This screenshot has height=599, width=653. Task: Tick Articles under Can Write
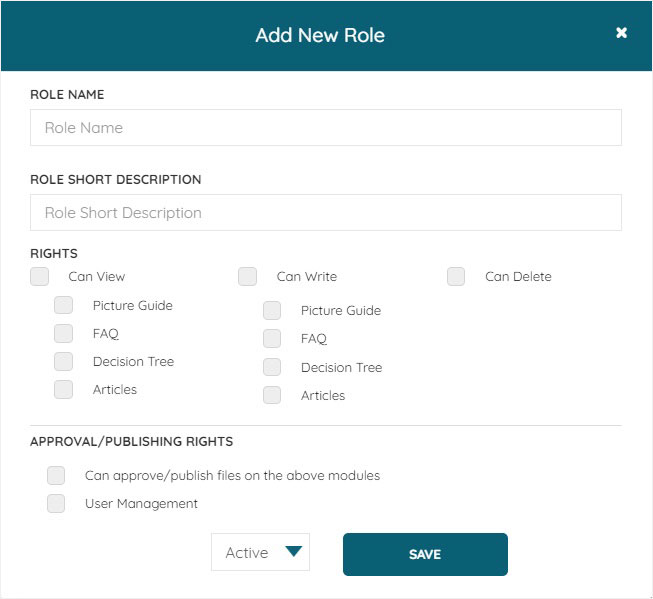(x=272, y=395)
